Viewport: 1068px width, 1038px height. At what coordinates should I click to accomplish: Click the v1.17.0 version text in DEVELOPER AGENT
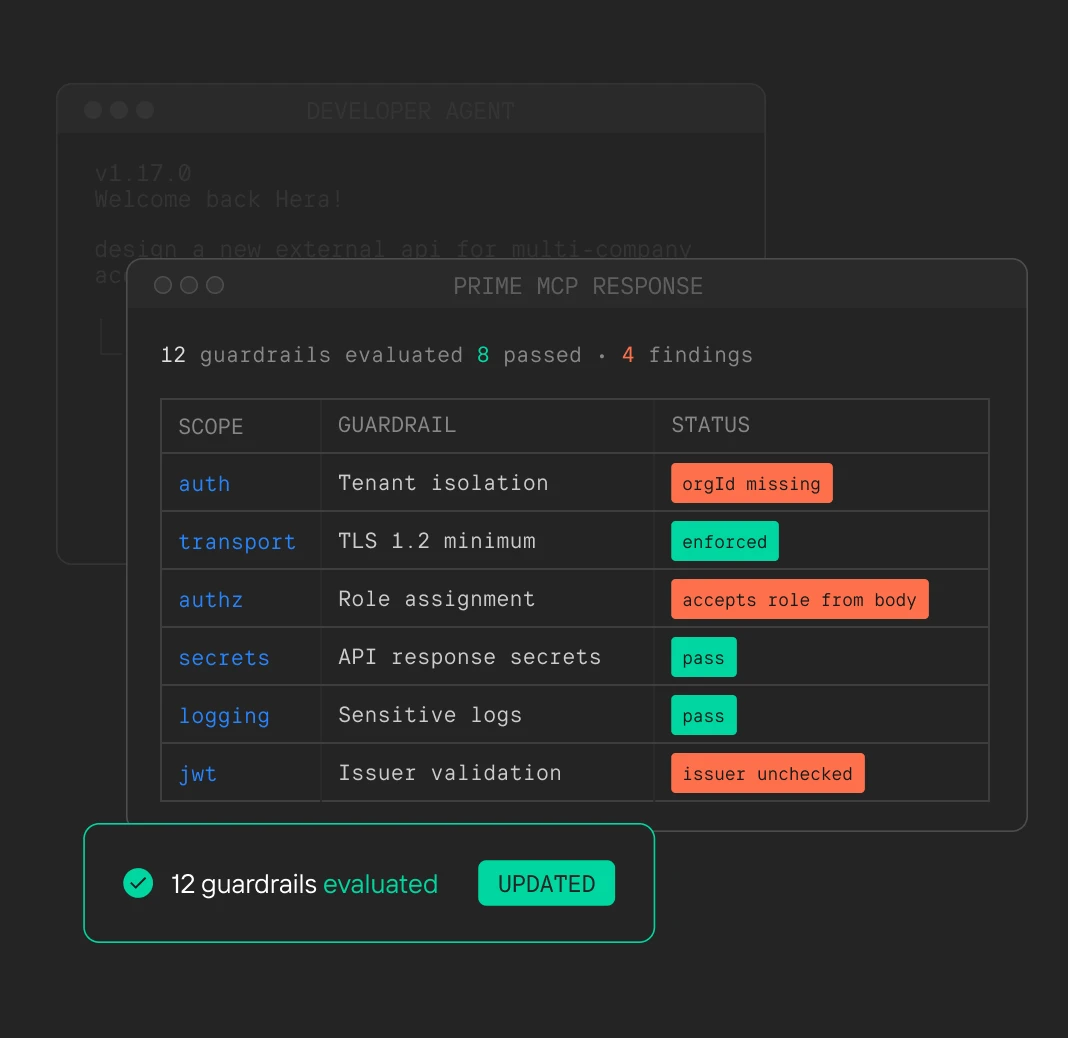point(142,173)
